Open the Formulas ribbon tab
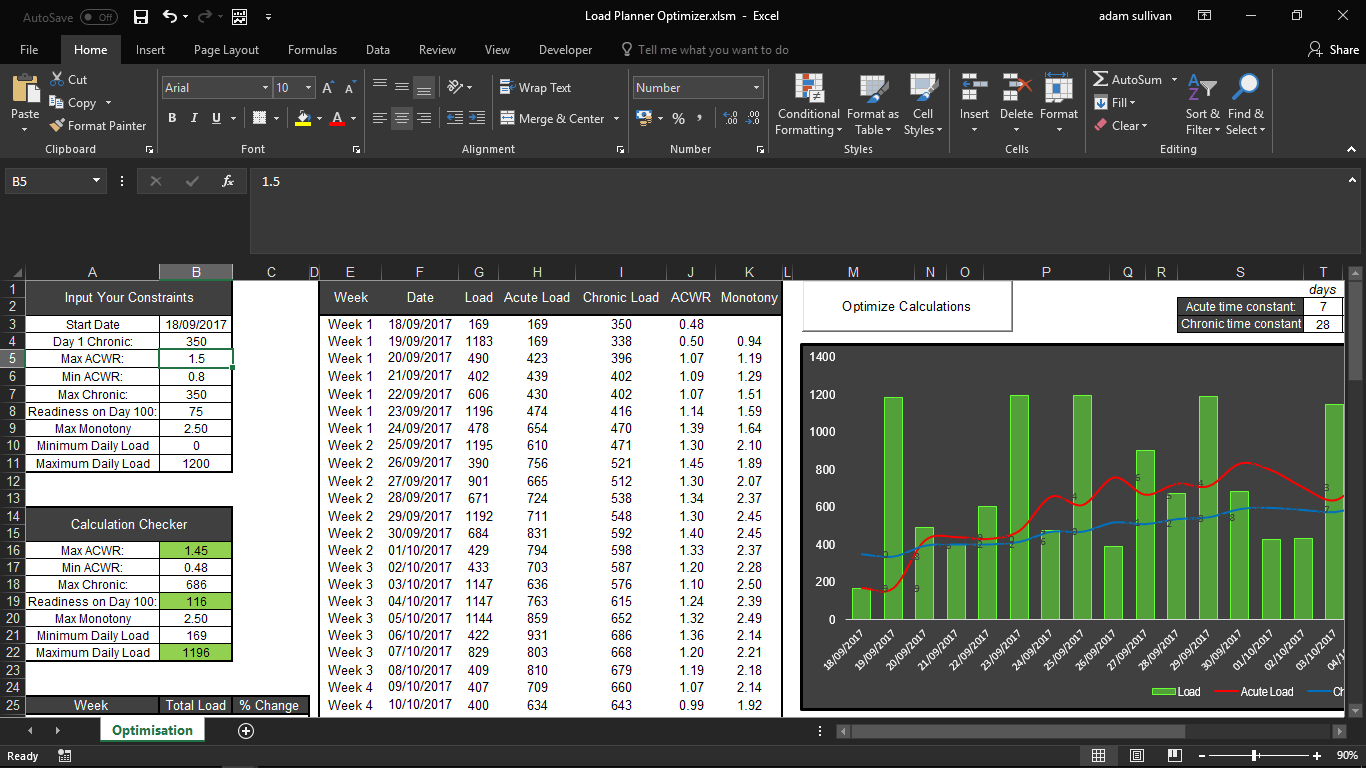1366x768 pixels. tap(312, 50)
